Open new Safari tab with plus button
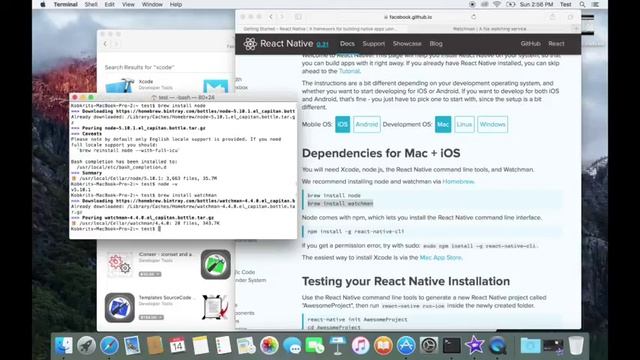The height and width of the screenshot is (360, 640). 576,29
